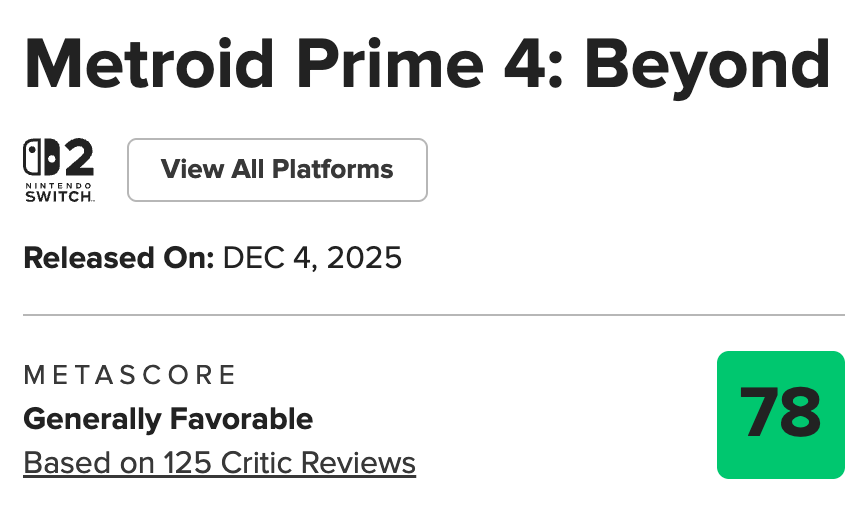Click the DEC 4, 2025 release date
Screen dimensions: 868x510
click(x=312, y=258)
